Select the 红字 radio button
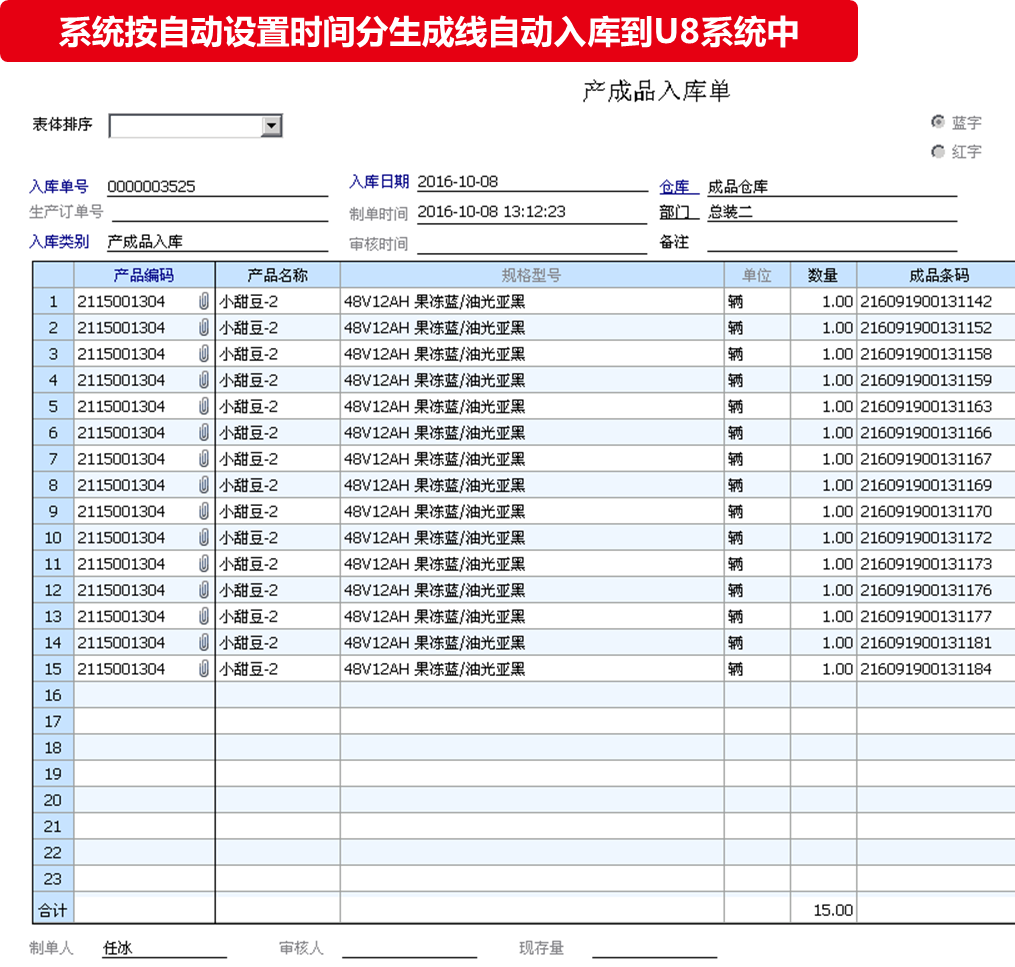The width and height of the screenshot is (1015, 967). click(938, 152)
